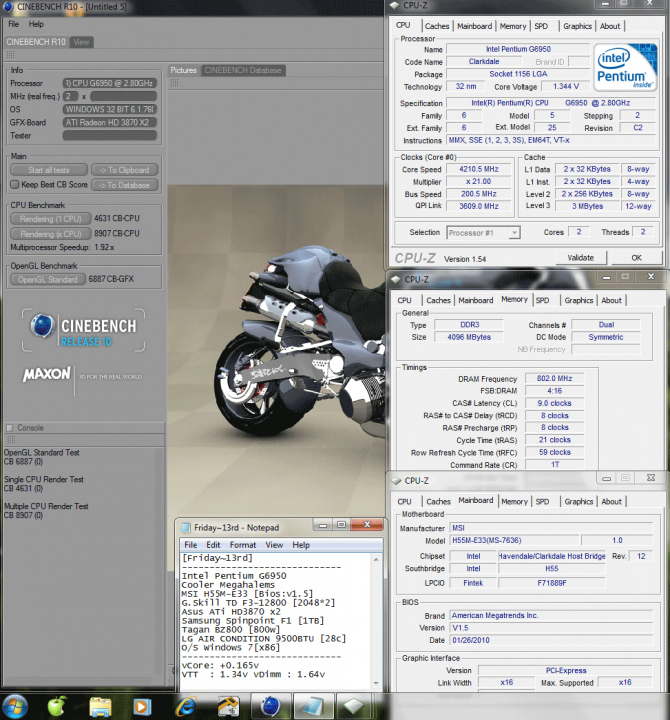This screenshot has height=720, width=670.
Task: Click the Cinebench title bar globe icon
Action: (7, 6)
